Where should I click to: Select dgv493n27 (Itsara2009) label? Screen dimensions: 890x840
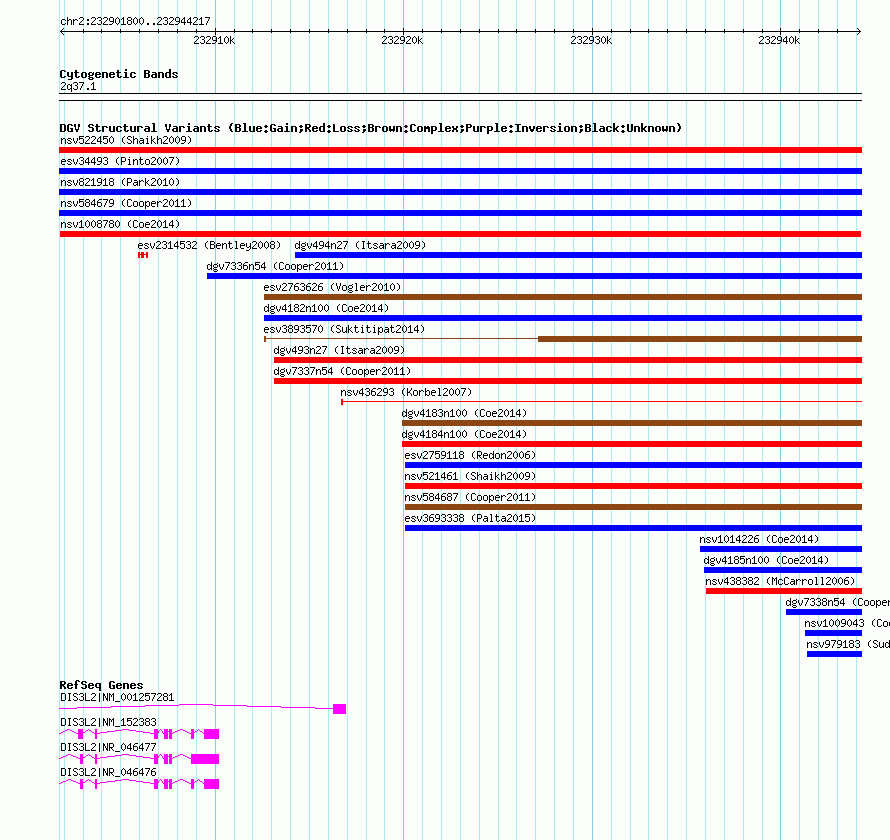(339, 350)
